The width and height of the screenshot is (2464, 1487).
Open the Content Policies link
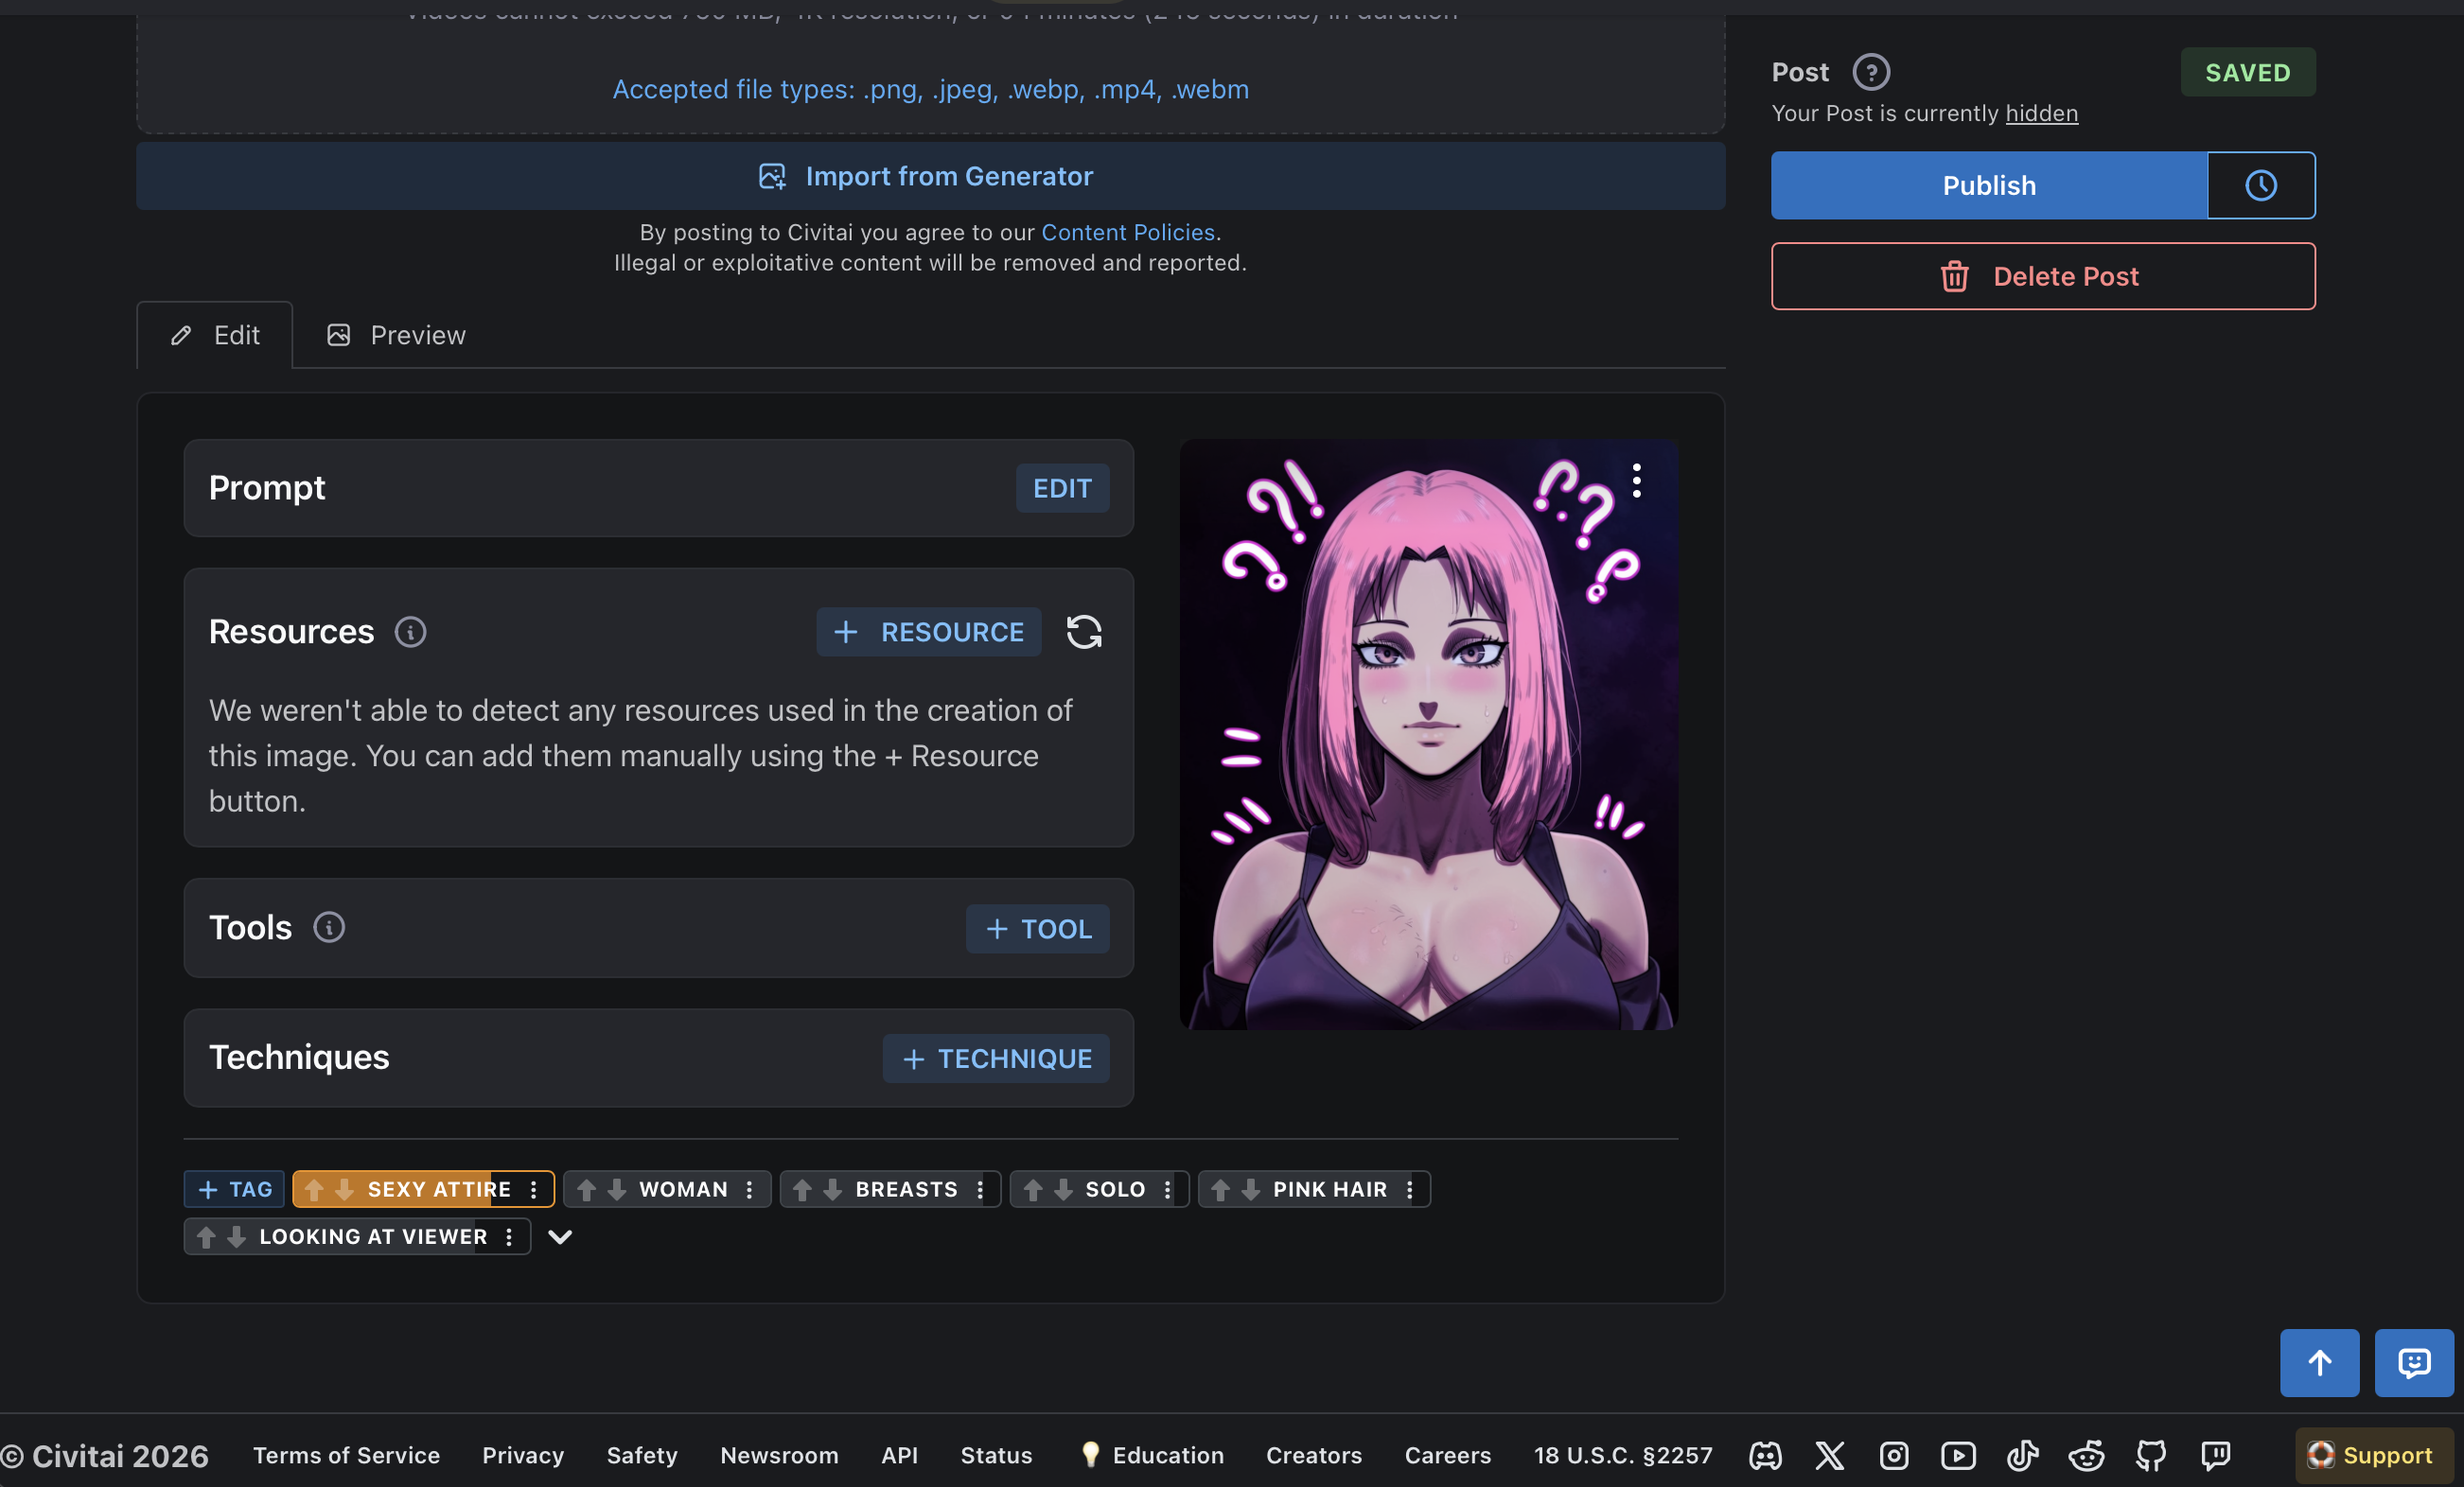pyautogui.click(x=1128, y=232)
